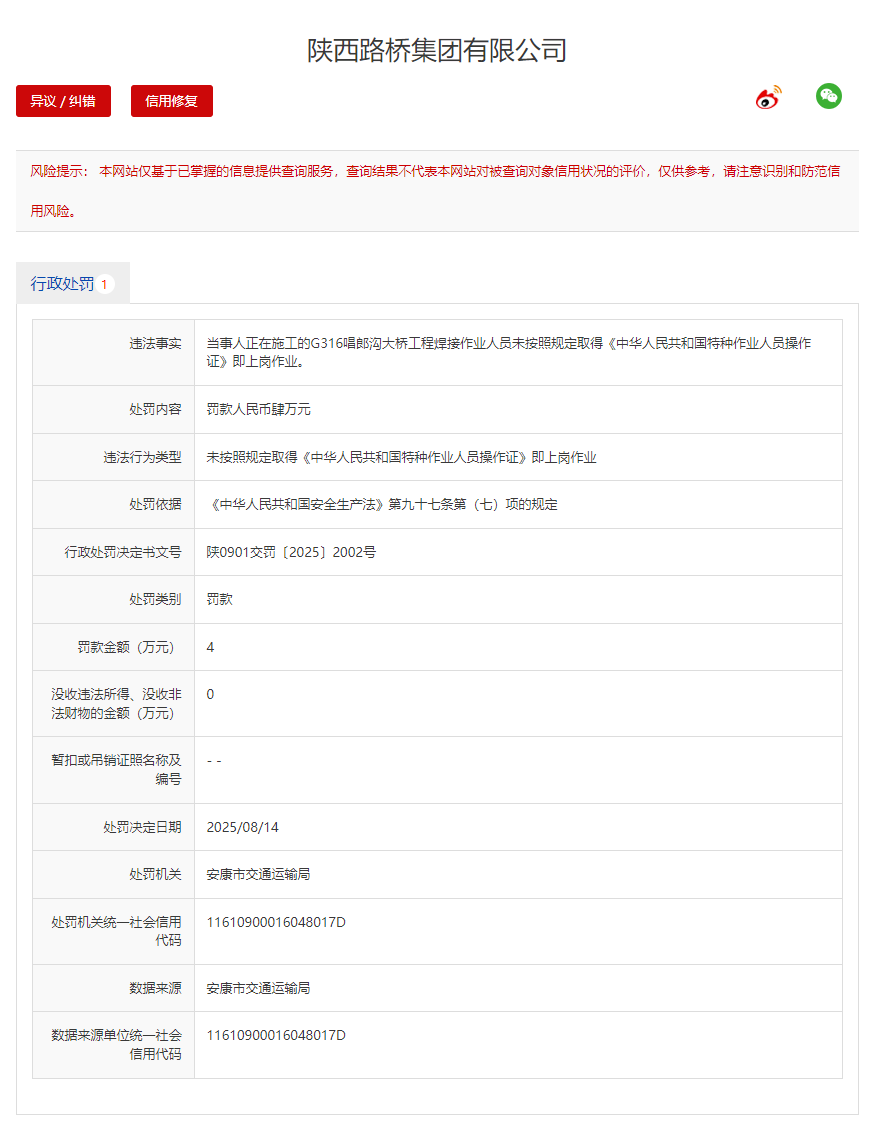The width and height of the screenshot is (875, 1123).
Task: Click the 处罚内容 label
Action: pyautogui.click(x=155, y=409)
